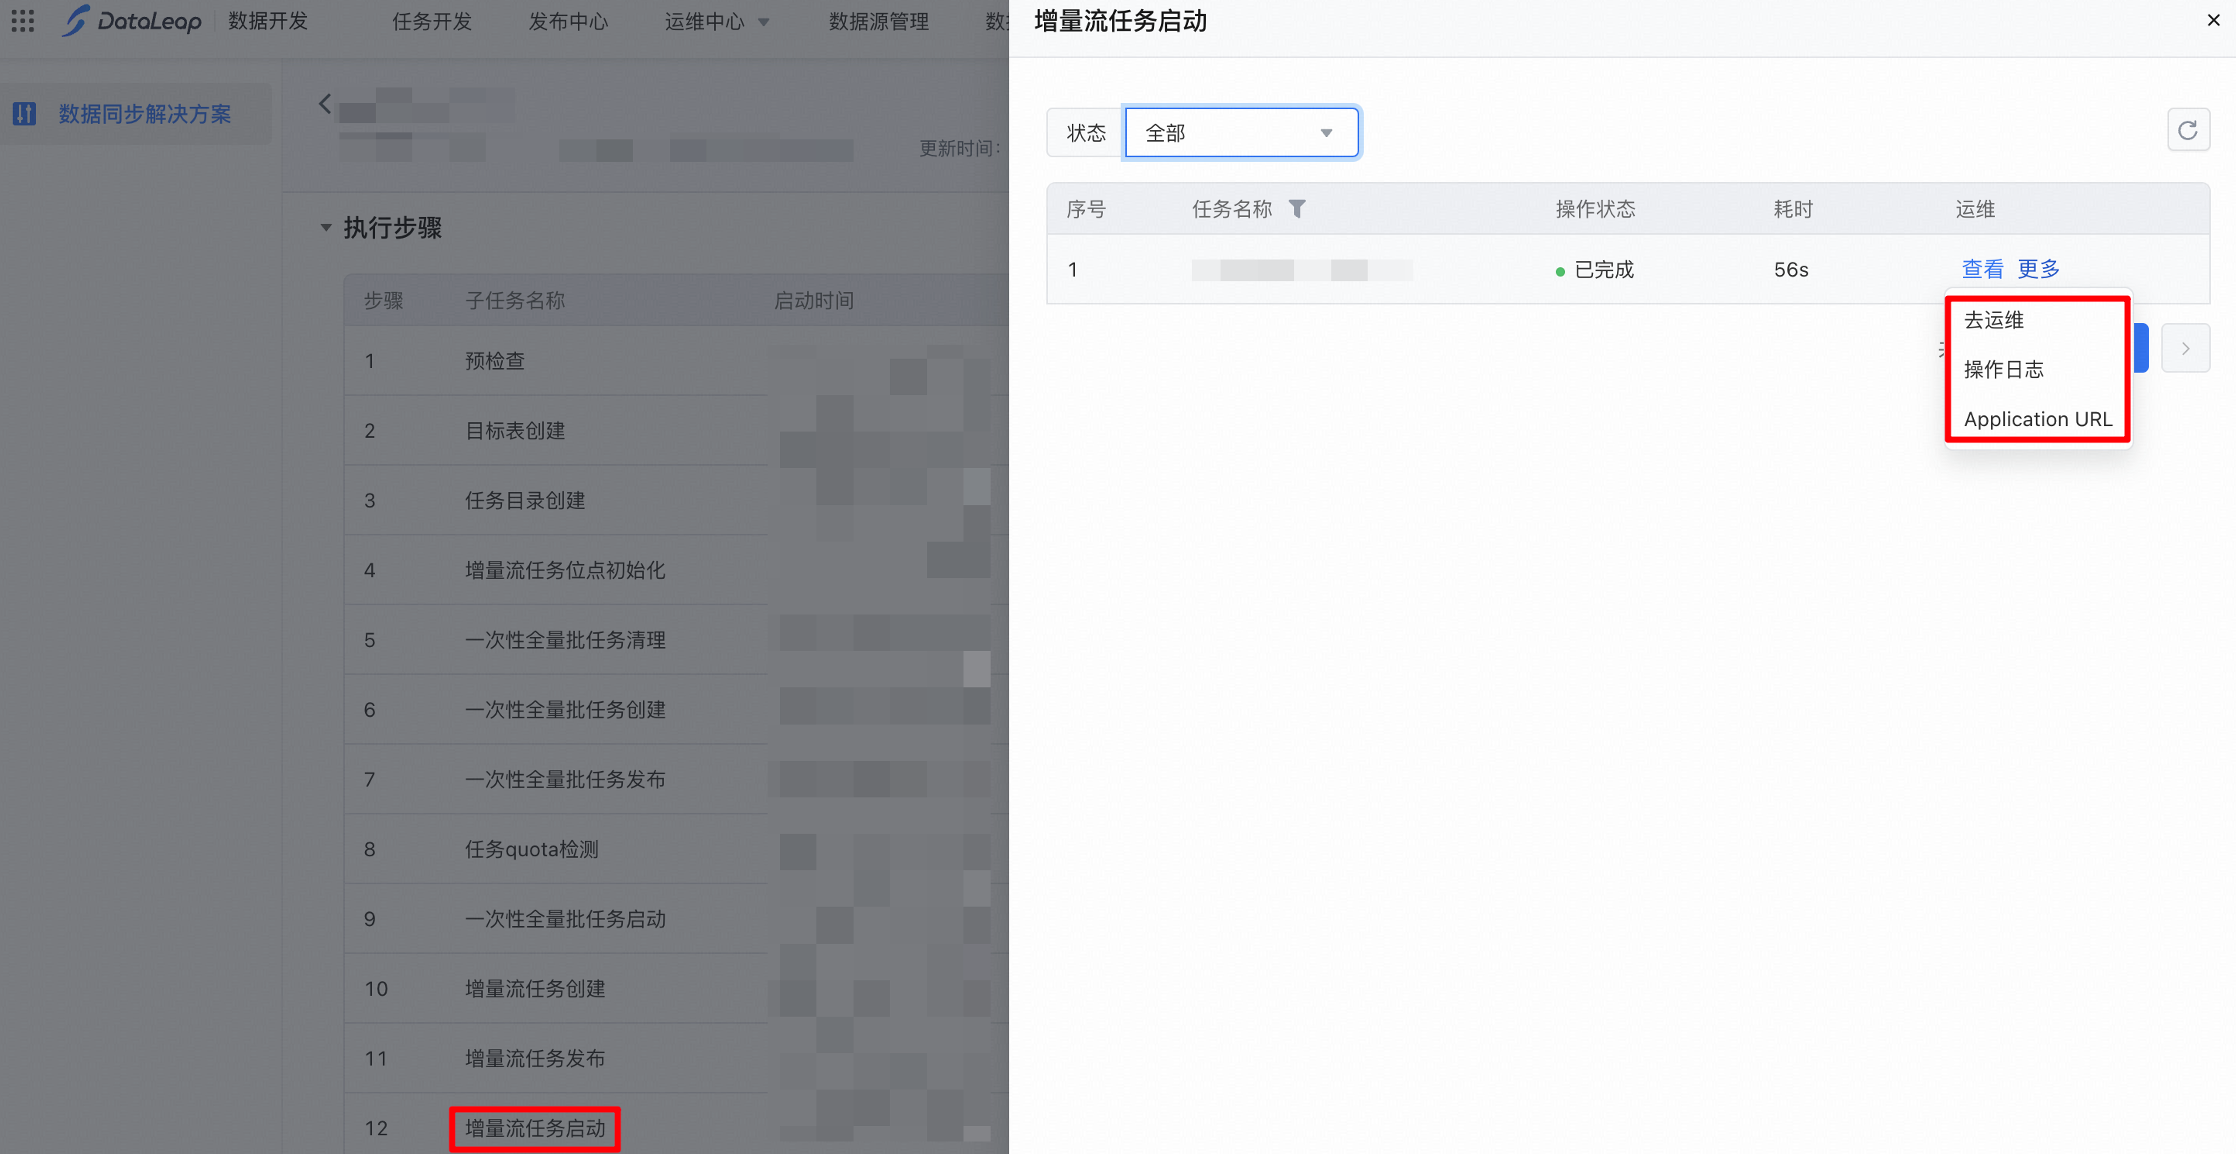Click the 查看 link
The image size is (2236, 1154).
[x=1982, y=269]
